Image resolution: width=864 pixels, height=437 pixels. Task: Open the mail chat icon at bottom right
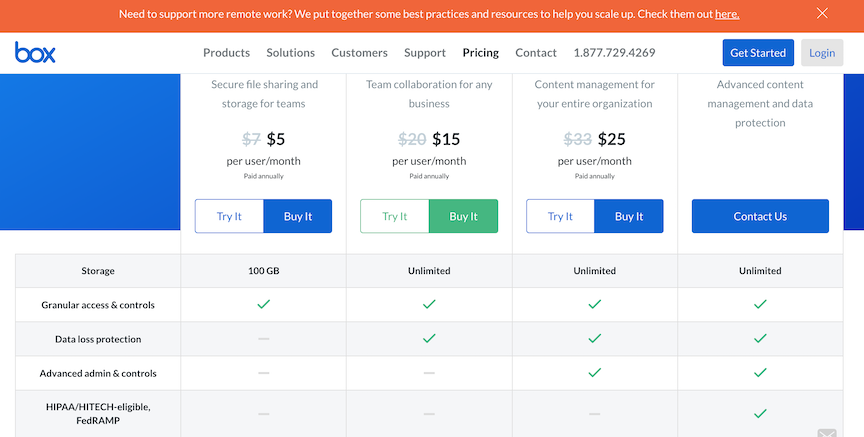[x=827, y=433]
